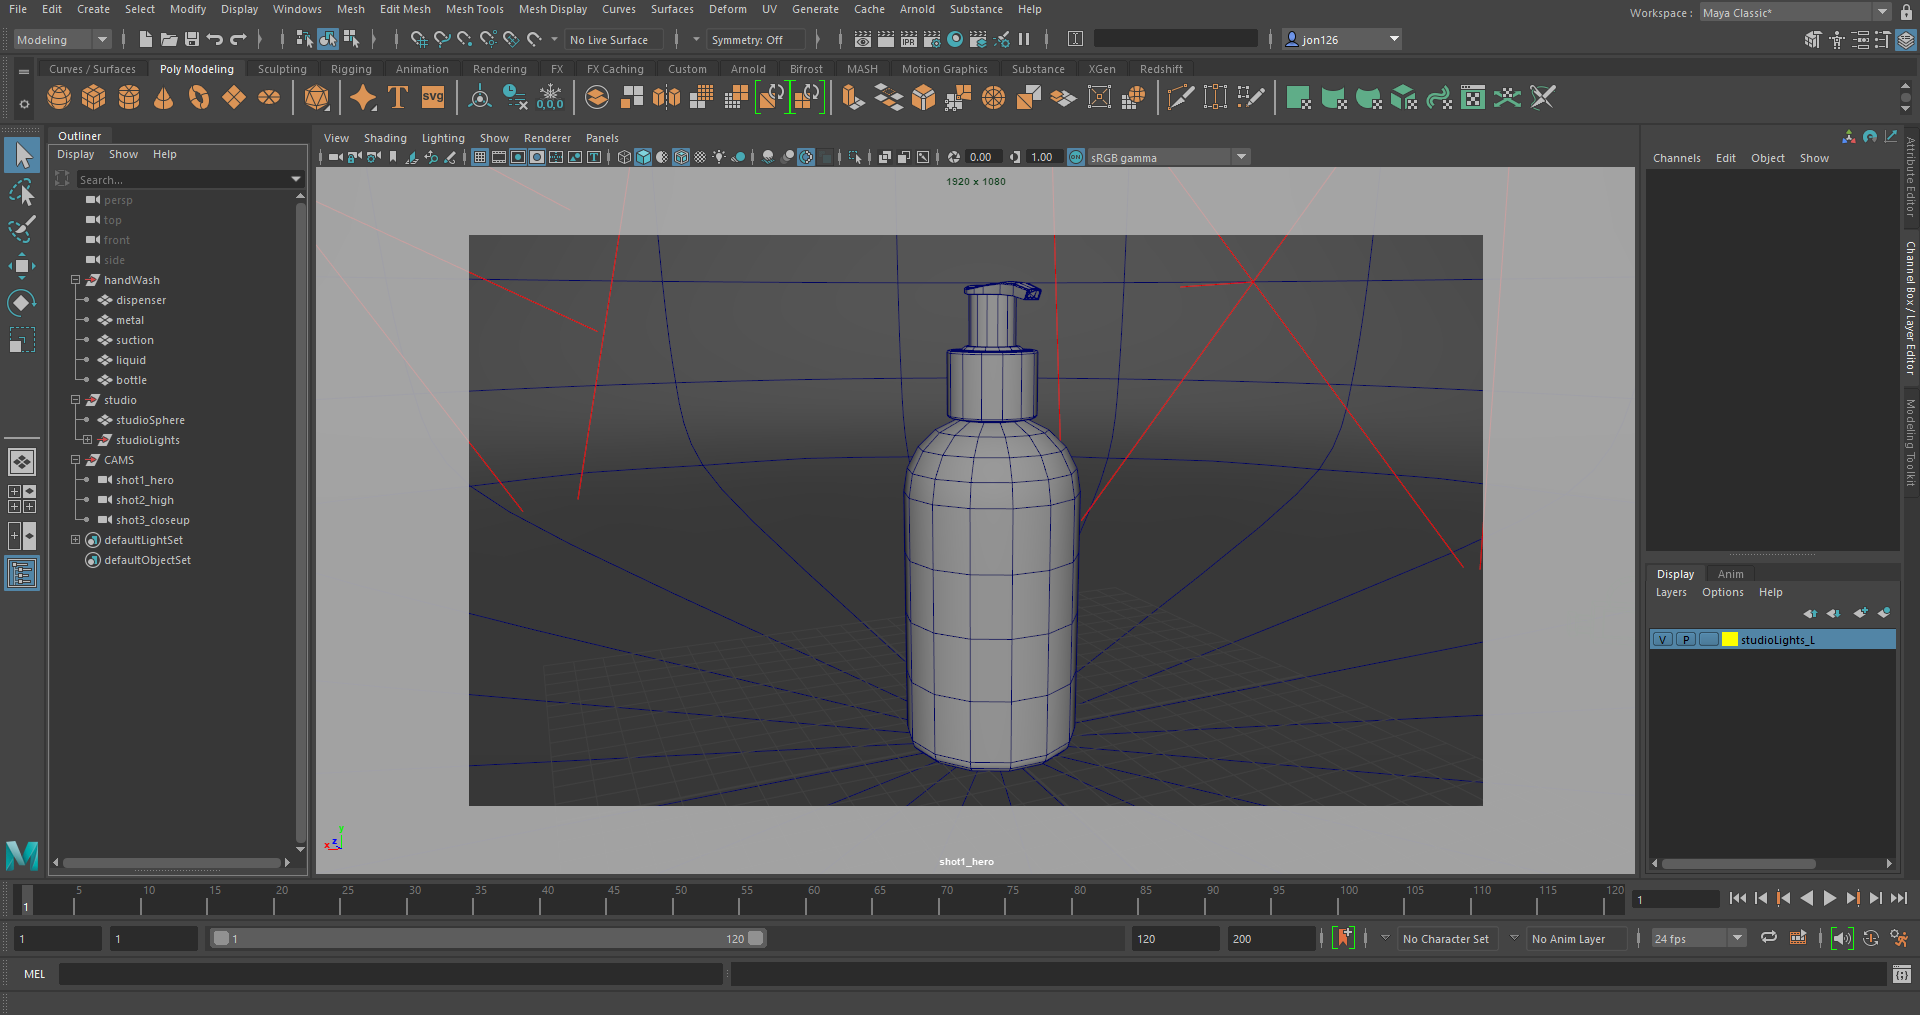
Task: Create a polygon sphere from shelf
Action: 59,97
